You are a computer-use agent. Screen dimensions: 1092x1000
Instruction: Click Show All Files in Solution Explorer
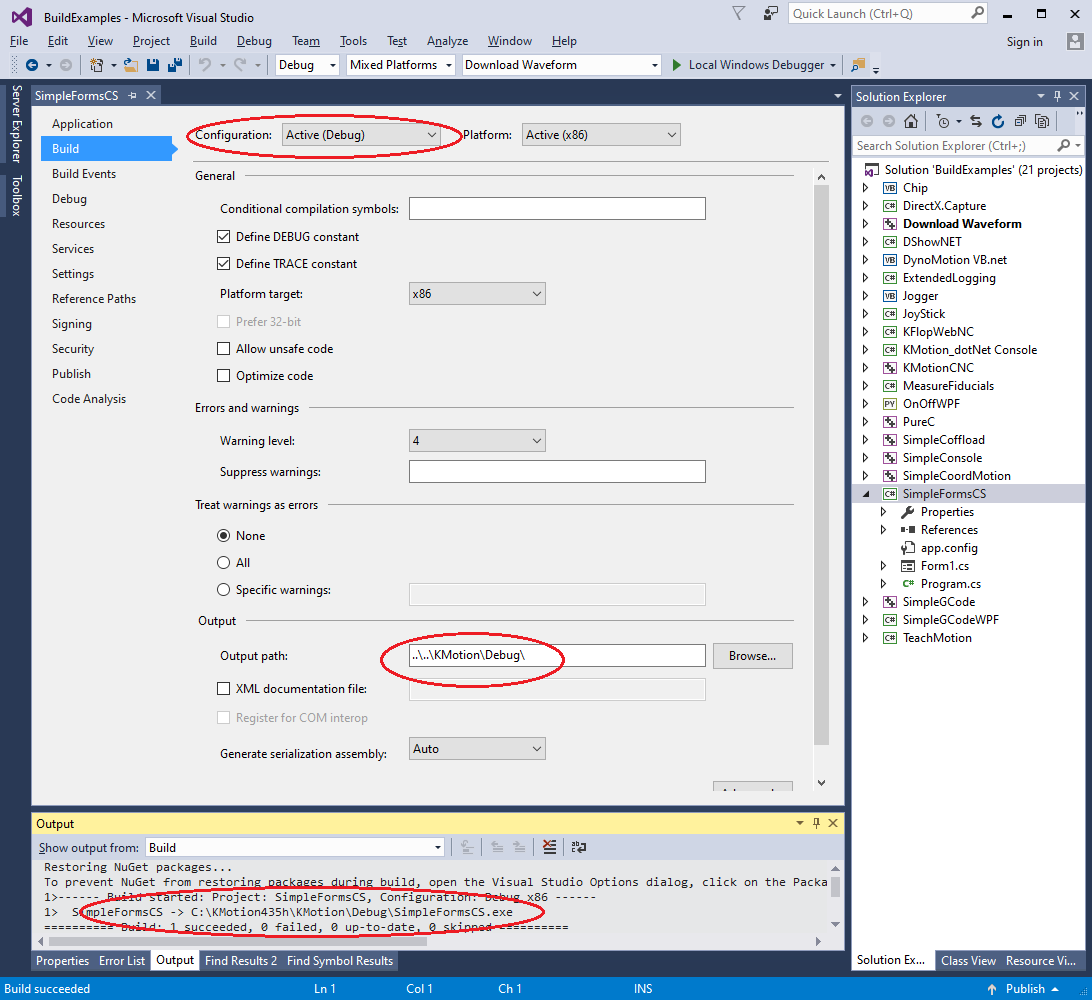(x=1042, y=121)
